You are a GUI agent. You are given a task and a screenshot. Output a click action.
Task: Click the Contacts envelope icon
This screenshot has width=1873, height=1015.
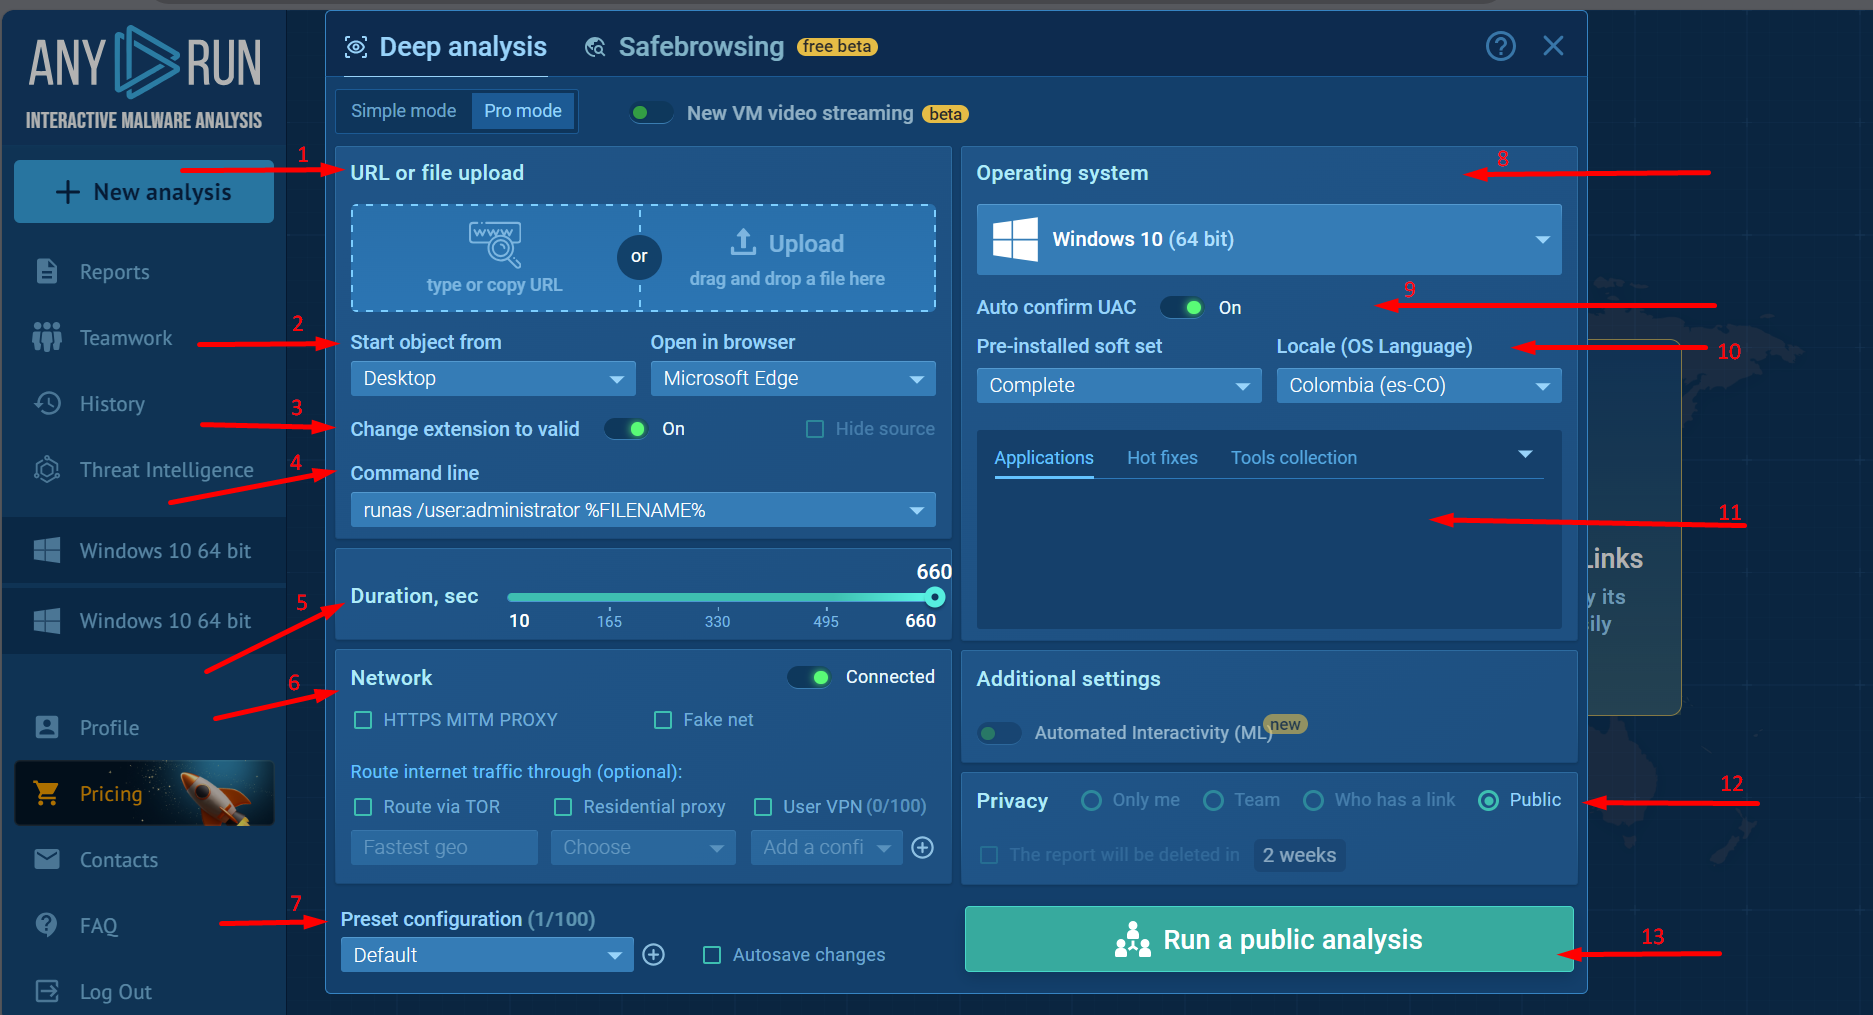tap(47, 859)
